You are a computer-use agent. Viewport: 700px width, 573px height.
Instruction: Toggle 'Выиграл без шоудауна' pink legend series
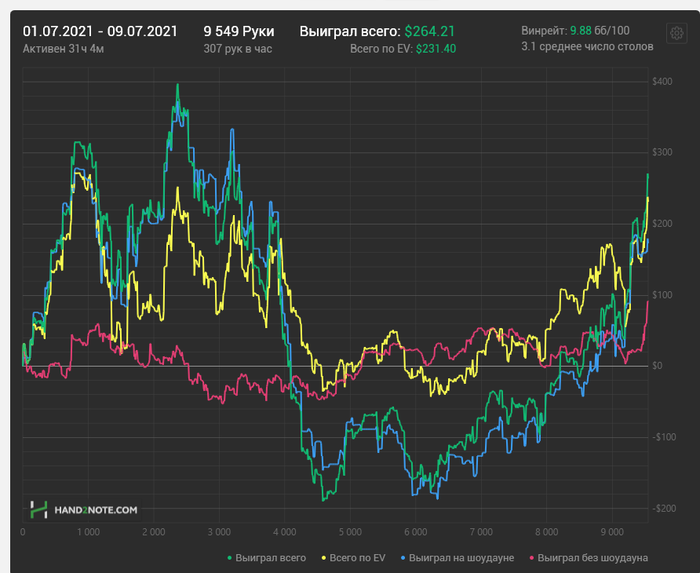tap(588, 558)
